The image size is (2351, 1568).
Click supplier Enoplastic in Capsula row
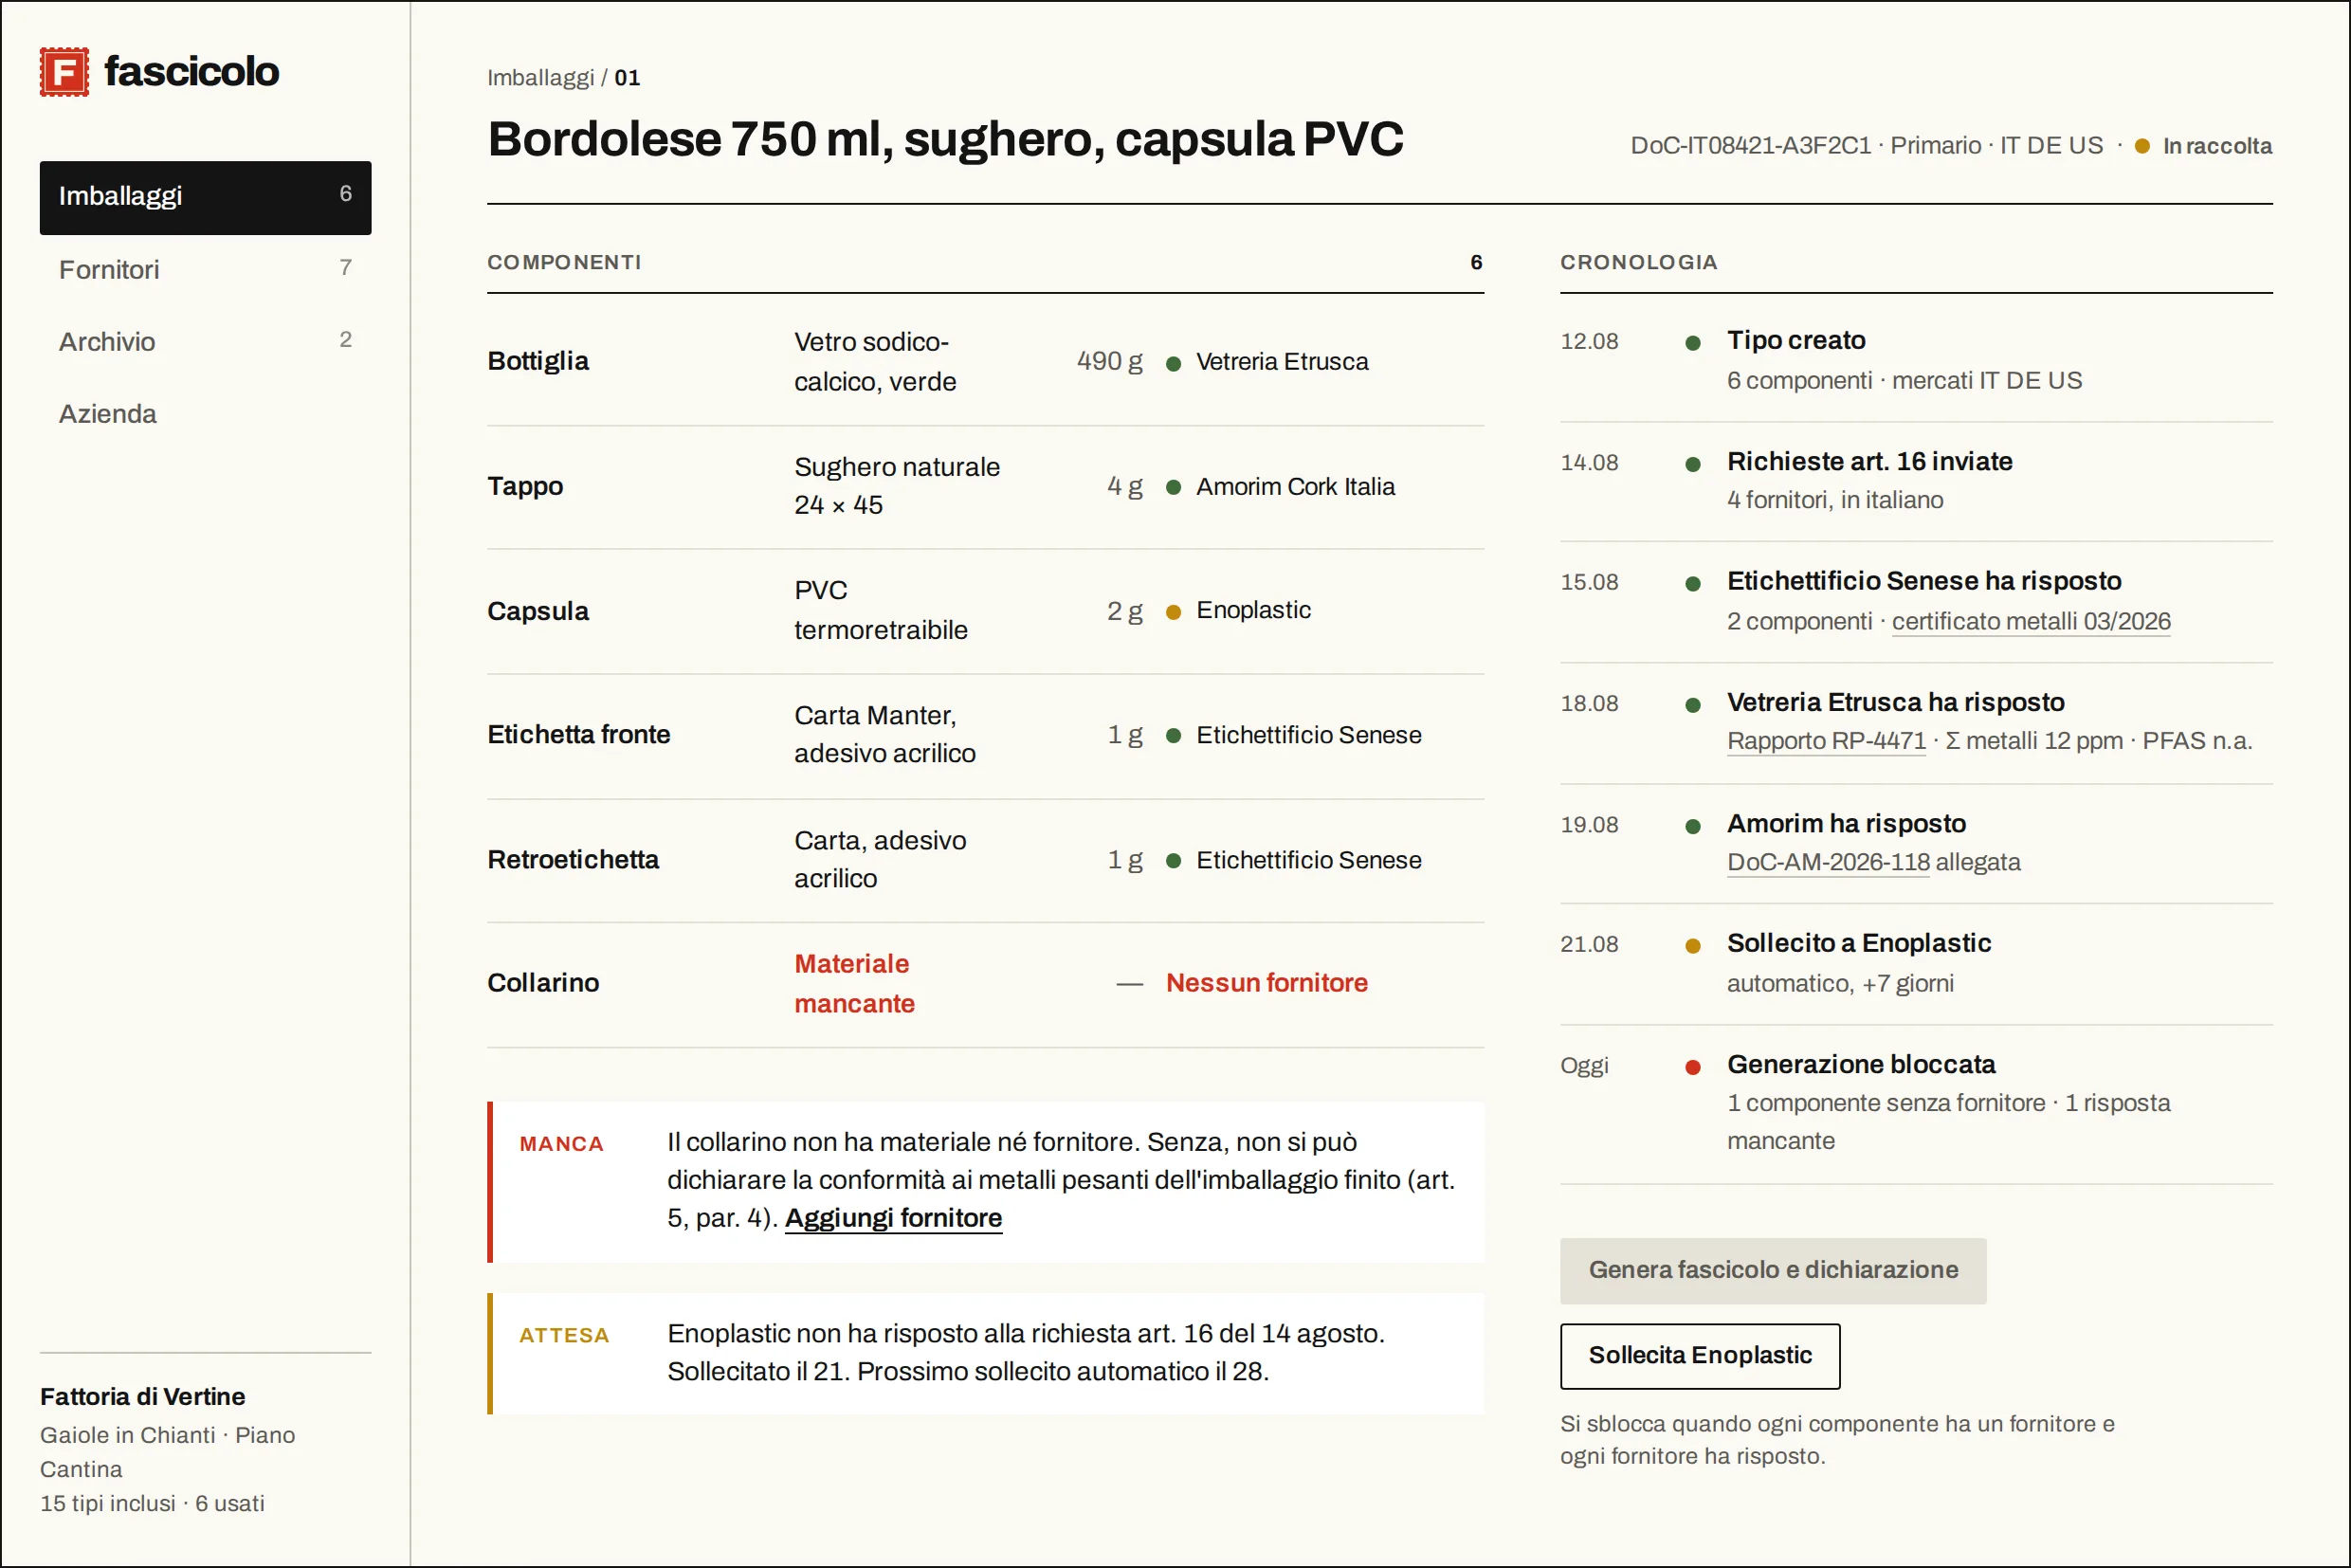coord(1253,610)
